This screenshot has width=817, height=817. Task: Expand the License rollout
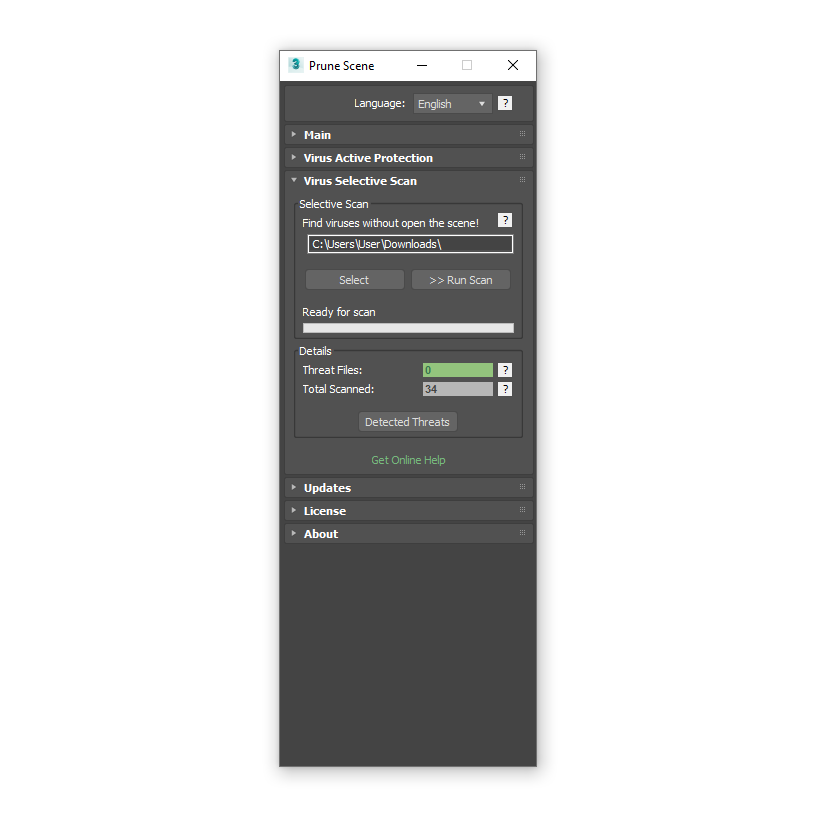pos(408,511)
